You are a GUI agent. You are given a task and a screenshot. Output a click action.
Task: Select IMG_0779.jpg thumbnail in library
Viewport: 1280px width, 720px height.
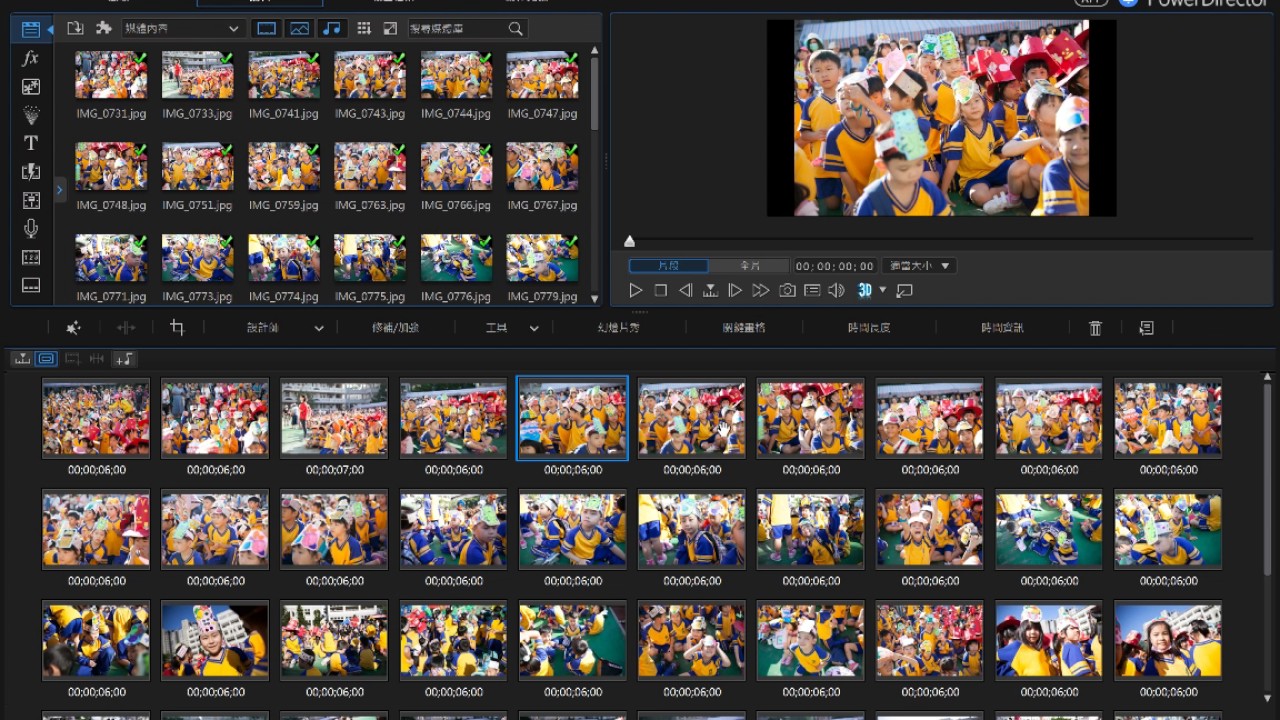(x=542, y=258)
